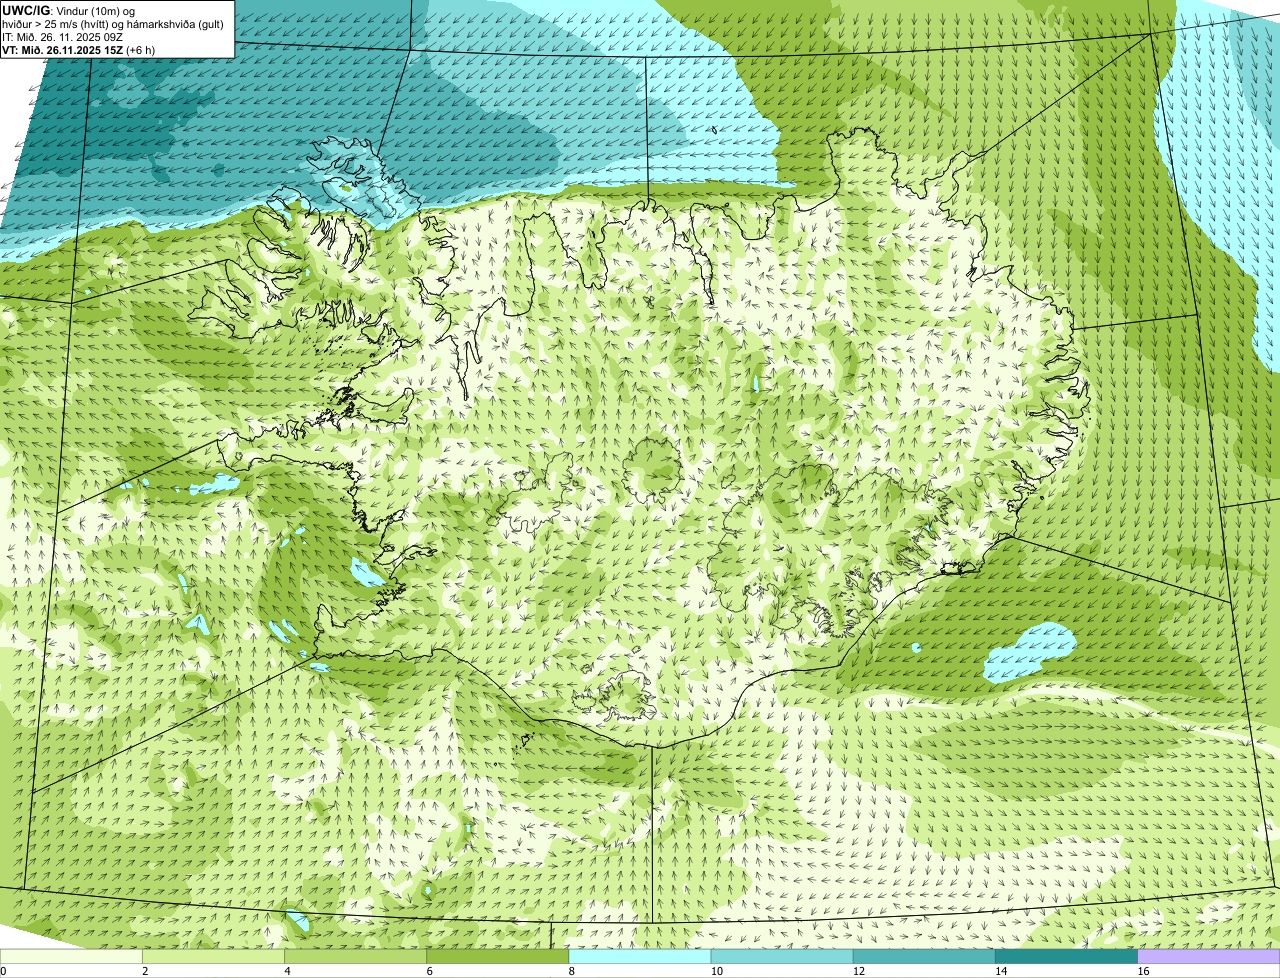
Task: Click the 6–8 m/s green legend segment
Action: click(x=498, y=957)
